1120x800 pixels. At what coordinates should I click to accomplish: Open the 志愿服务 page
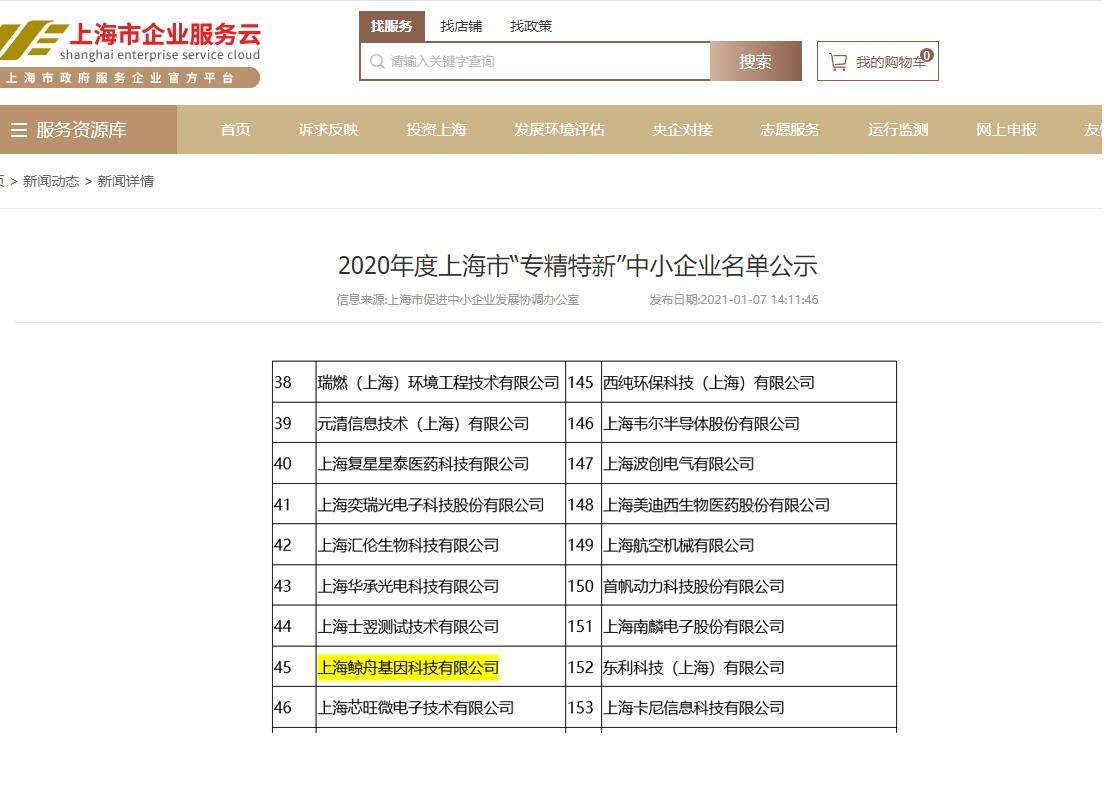click(x=790, y=129)
